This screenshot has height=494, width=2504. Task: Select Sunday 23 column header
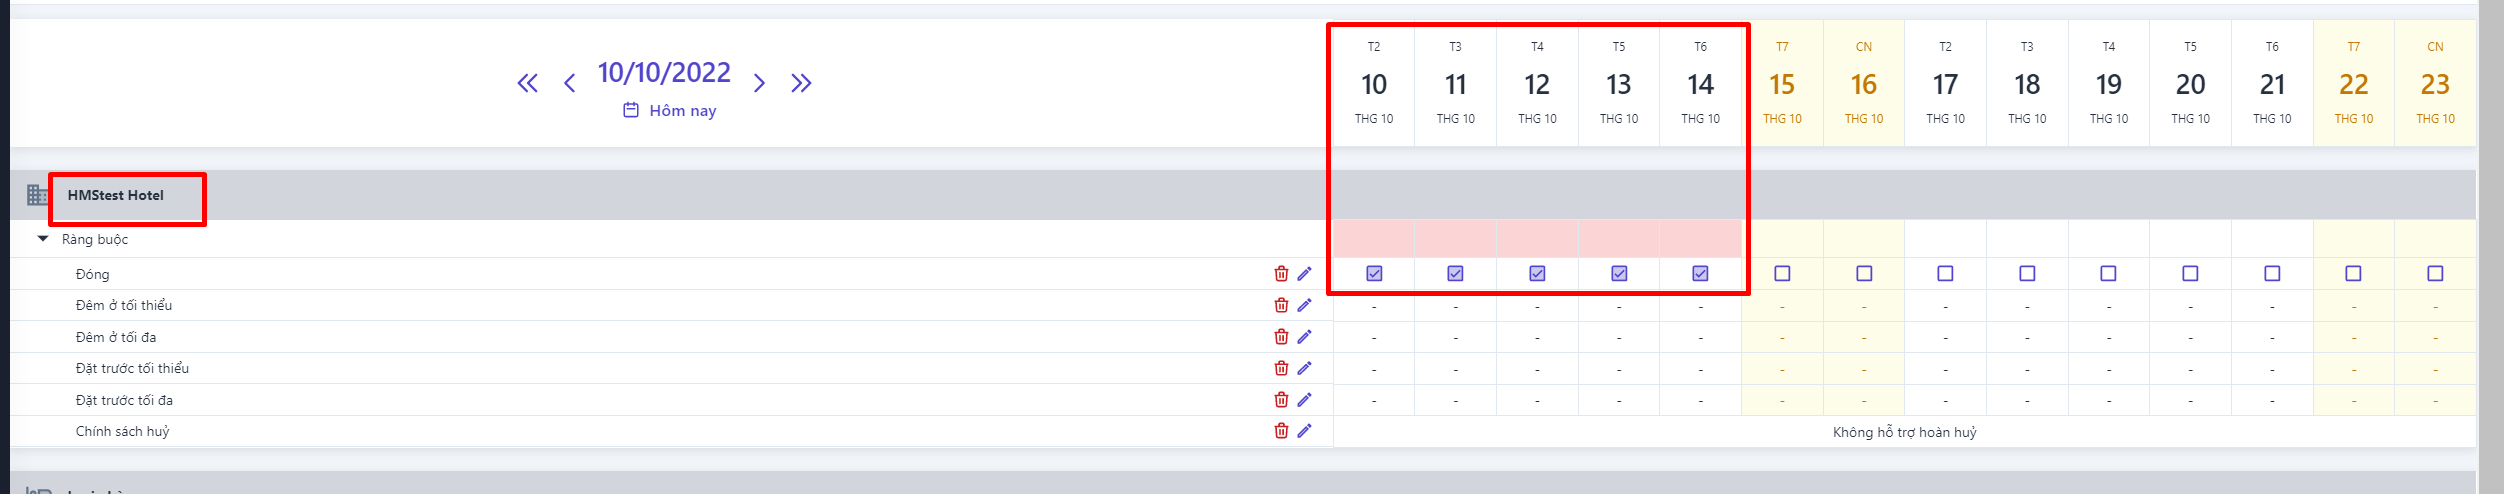coord(2435,84)
